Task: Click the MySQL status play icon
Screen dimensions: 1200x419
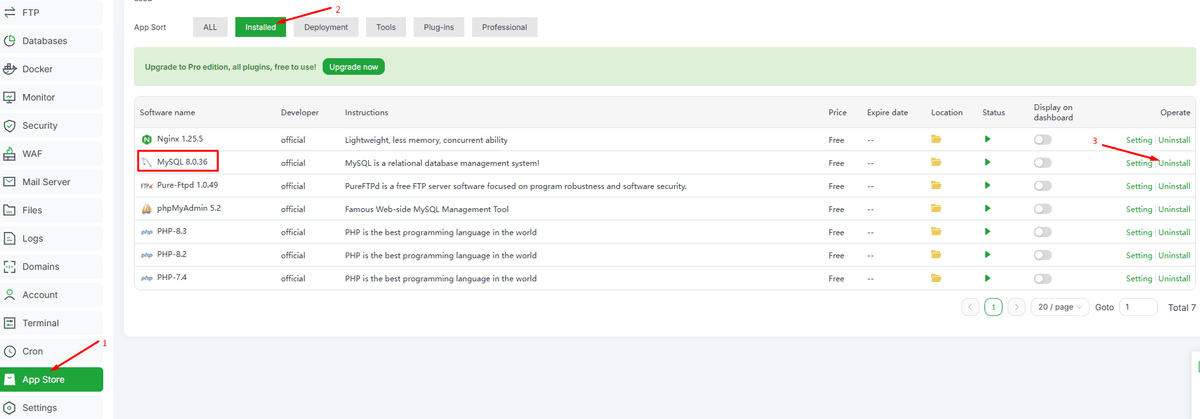Action: (x=987, y=163)
